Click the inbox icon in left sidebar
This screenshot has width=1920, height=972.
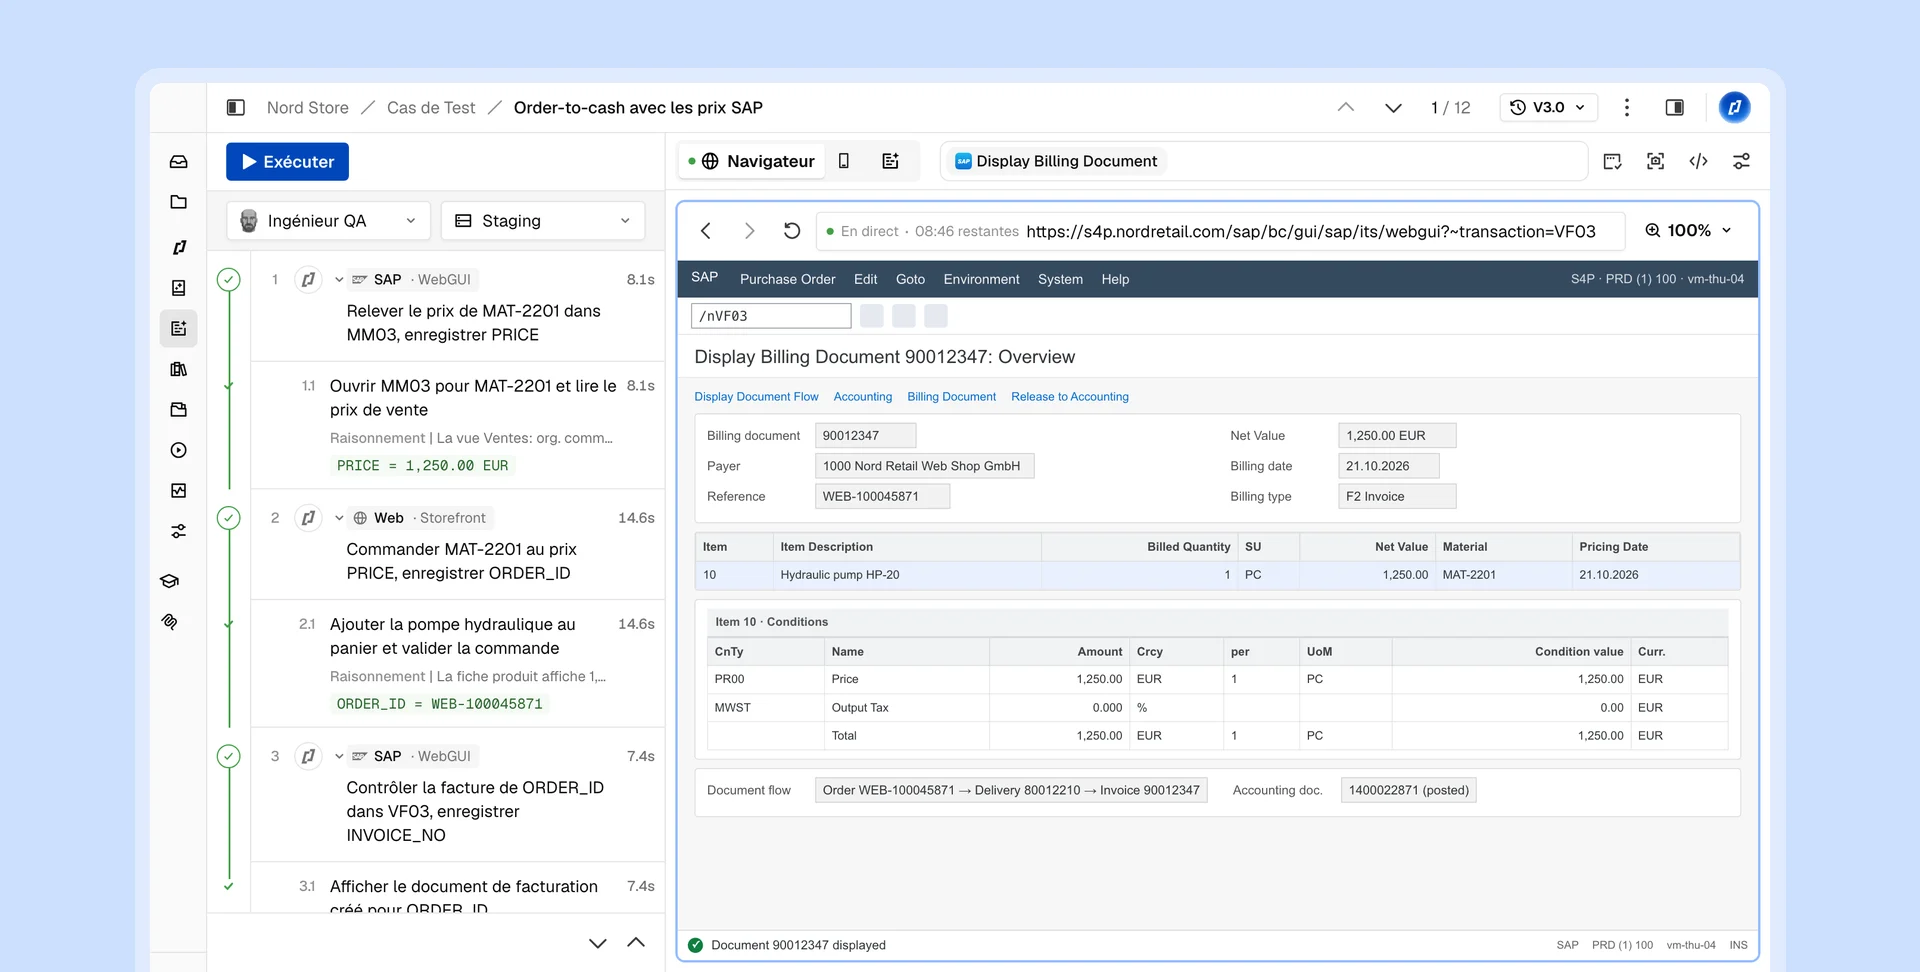[x=178, y=161]
